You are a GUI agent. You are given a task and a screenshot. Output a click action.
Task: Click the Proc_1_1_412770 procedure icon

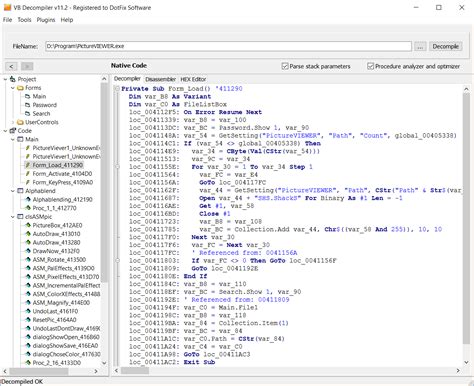[x=28, y=208]
